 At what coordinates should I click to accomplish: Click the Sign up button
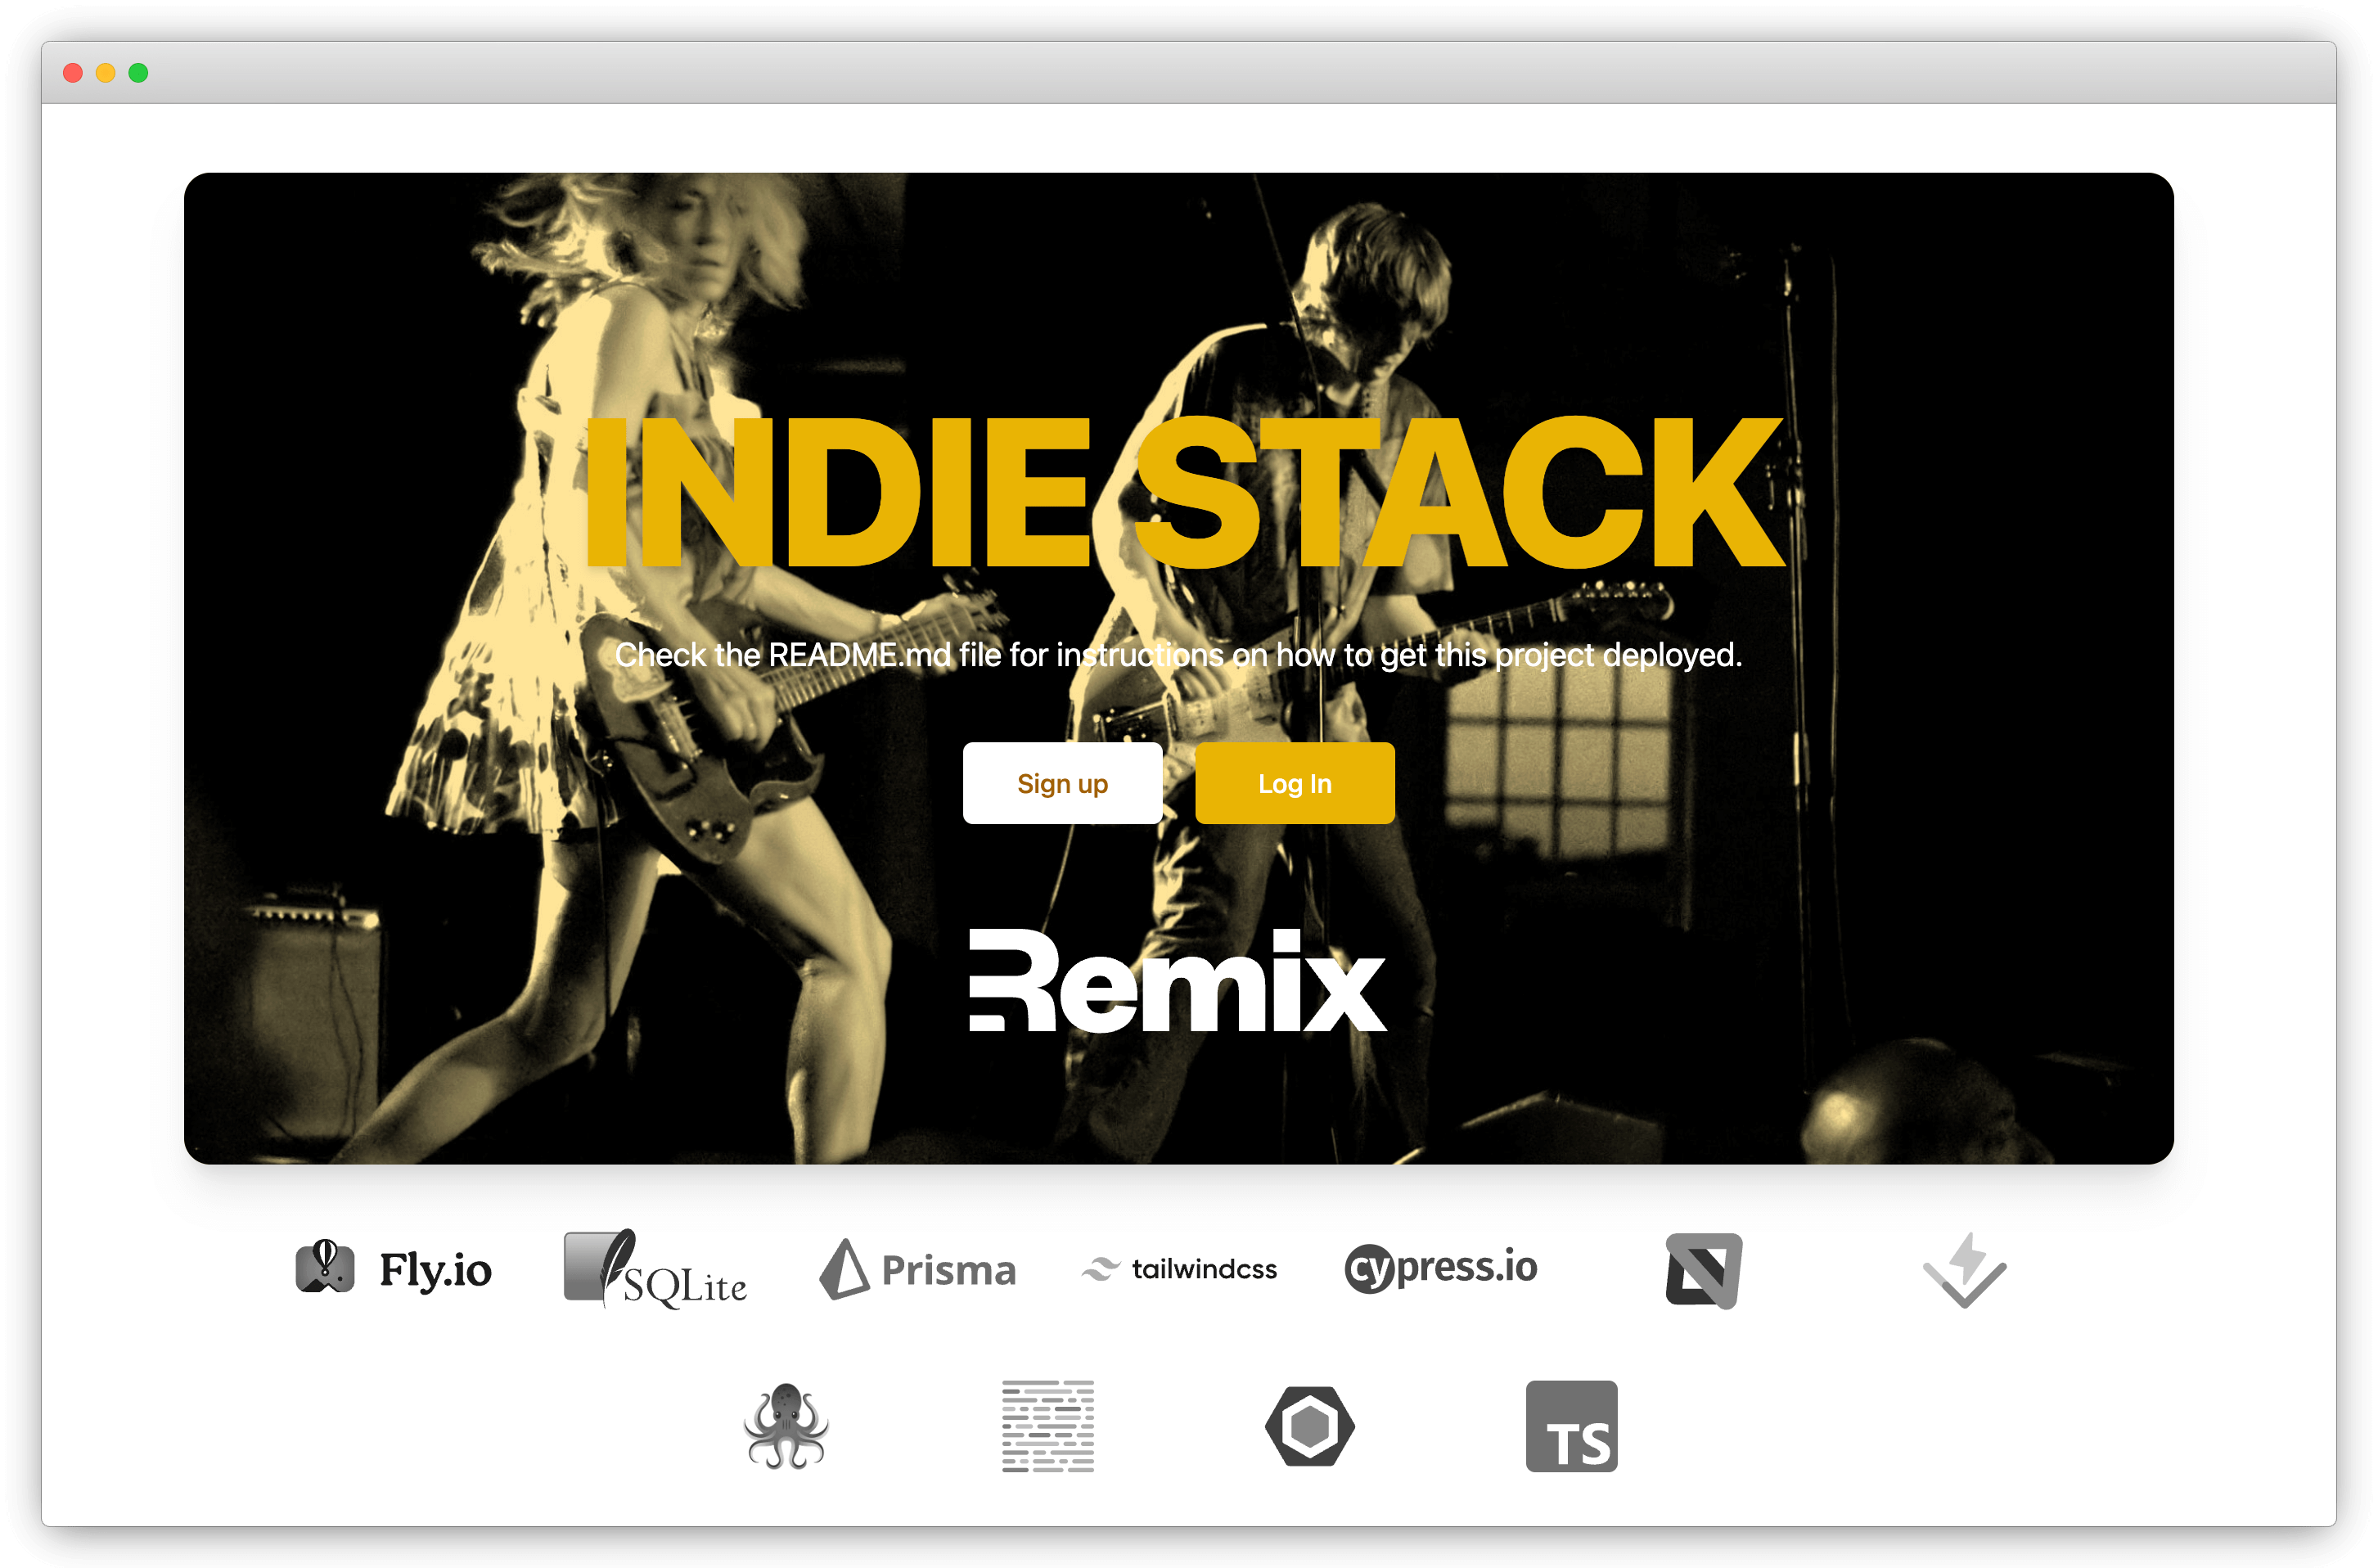click(1062, 783)
